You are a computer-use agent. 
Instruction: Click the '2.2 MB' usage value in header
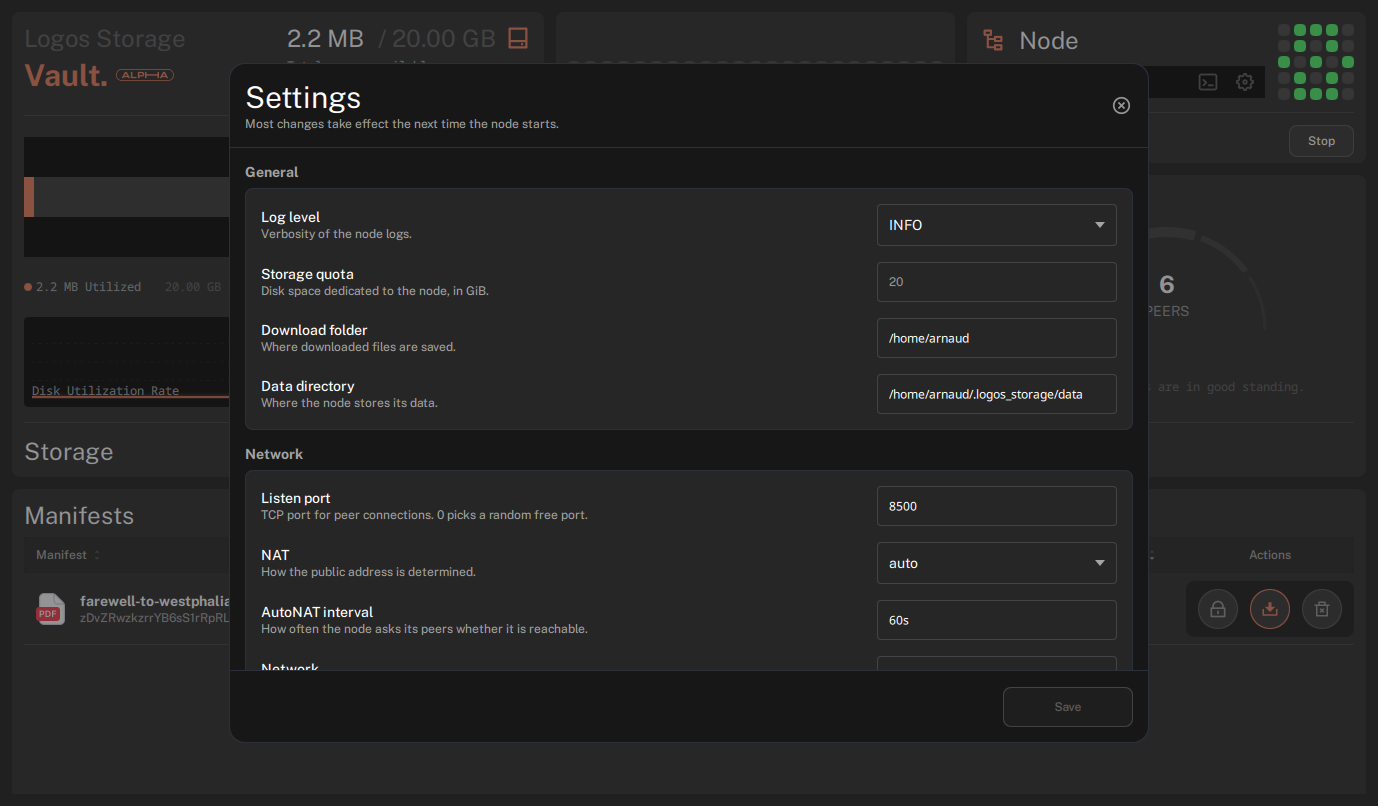click(x=325, y=38)
